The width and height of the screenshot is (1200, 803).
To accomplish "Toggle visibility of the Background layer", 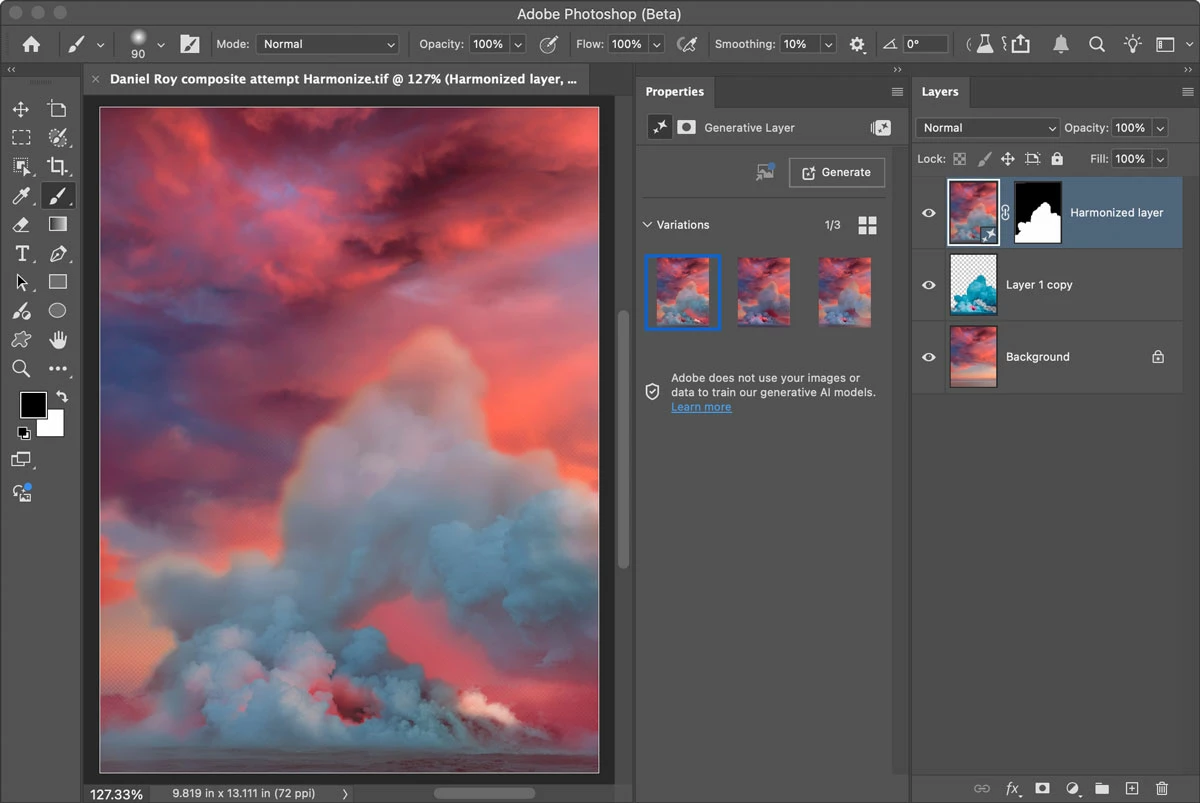I will (x=929, y=357).
